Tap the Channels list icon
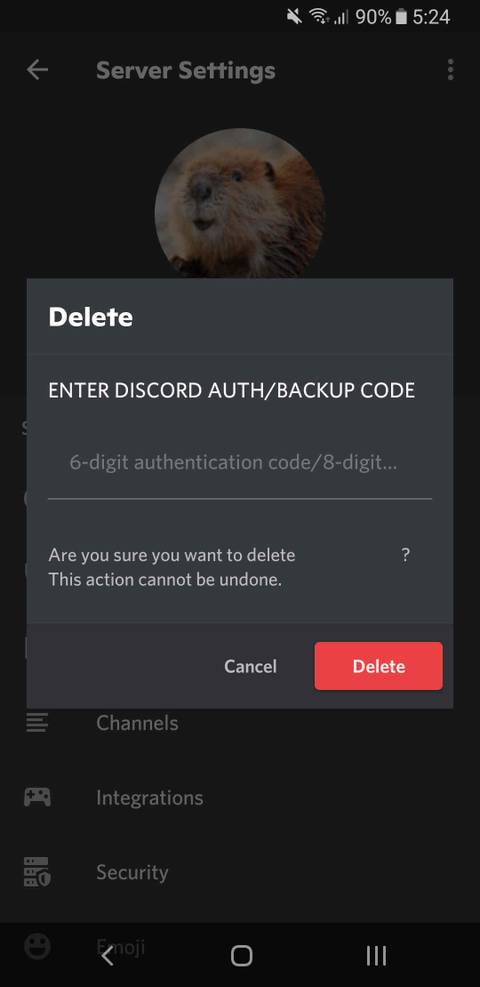Screen dimensions: 480x987 pos(37,723)
